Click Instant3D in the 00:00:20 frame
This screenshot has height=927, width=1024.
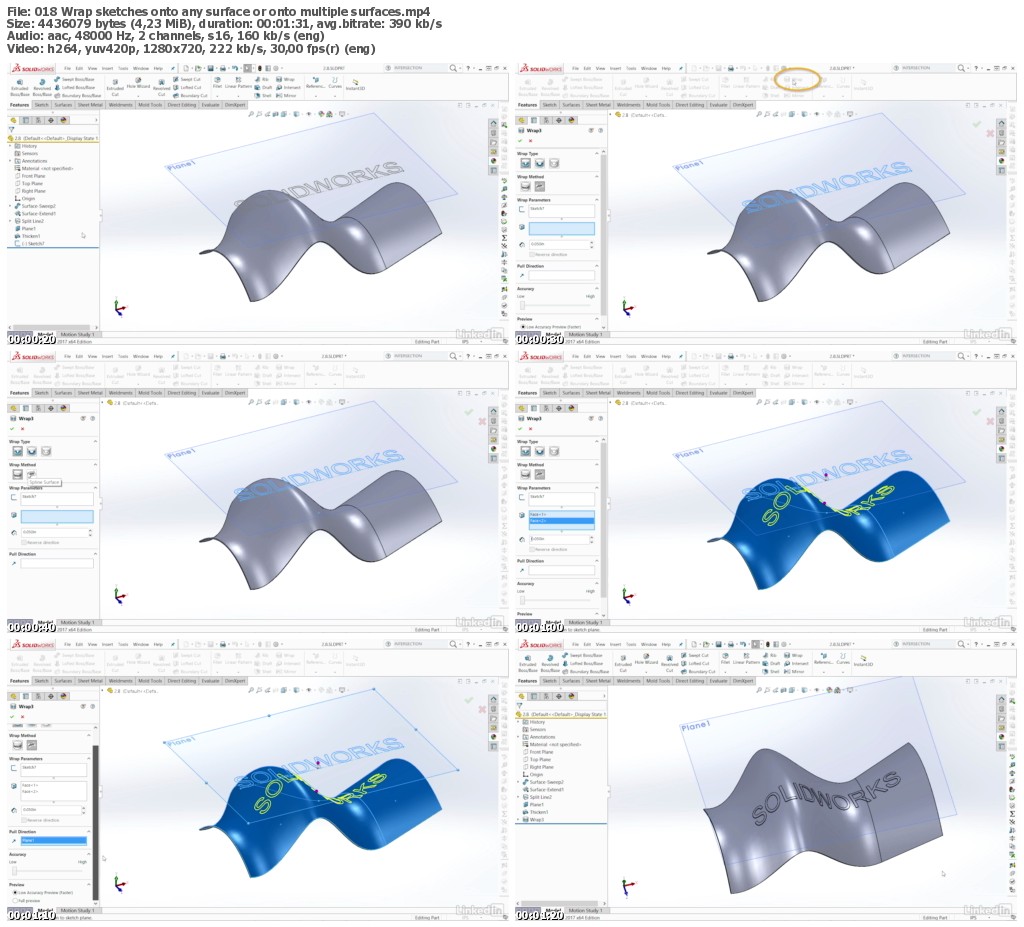[x=355, y=85]
